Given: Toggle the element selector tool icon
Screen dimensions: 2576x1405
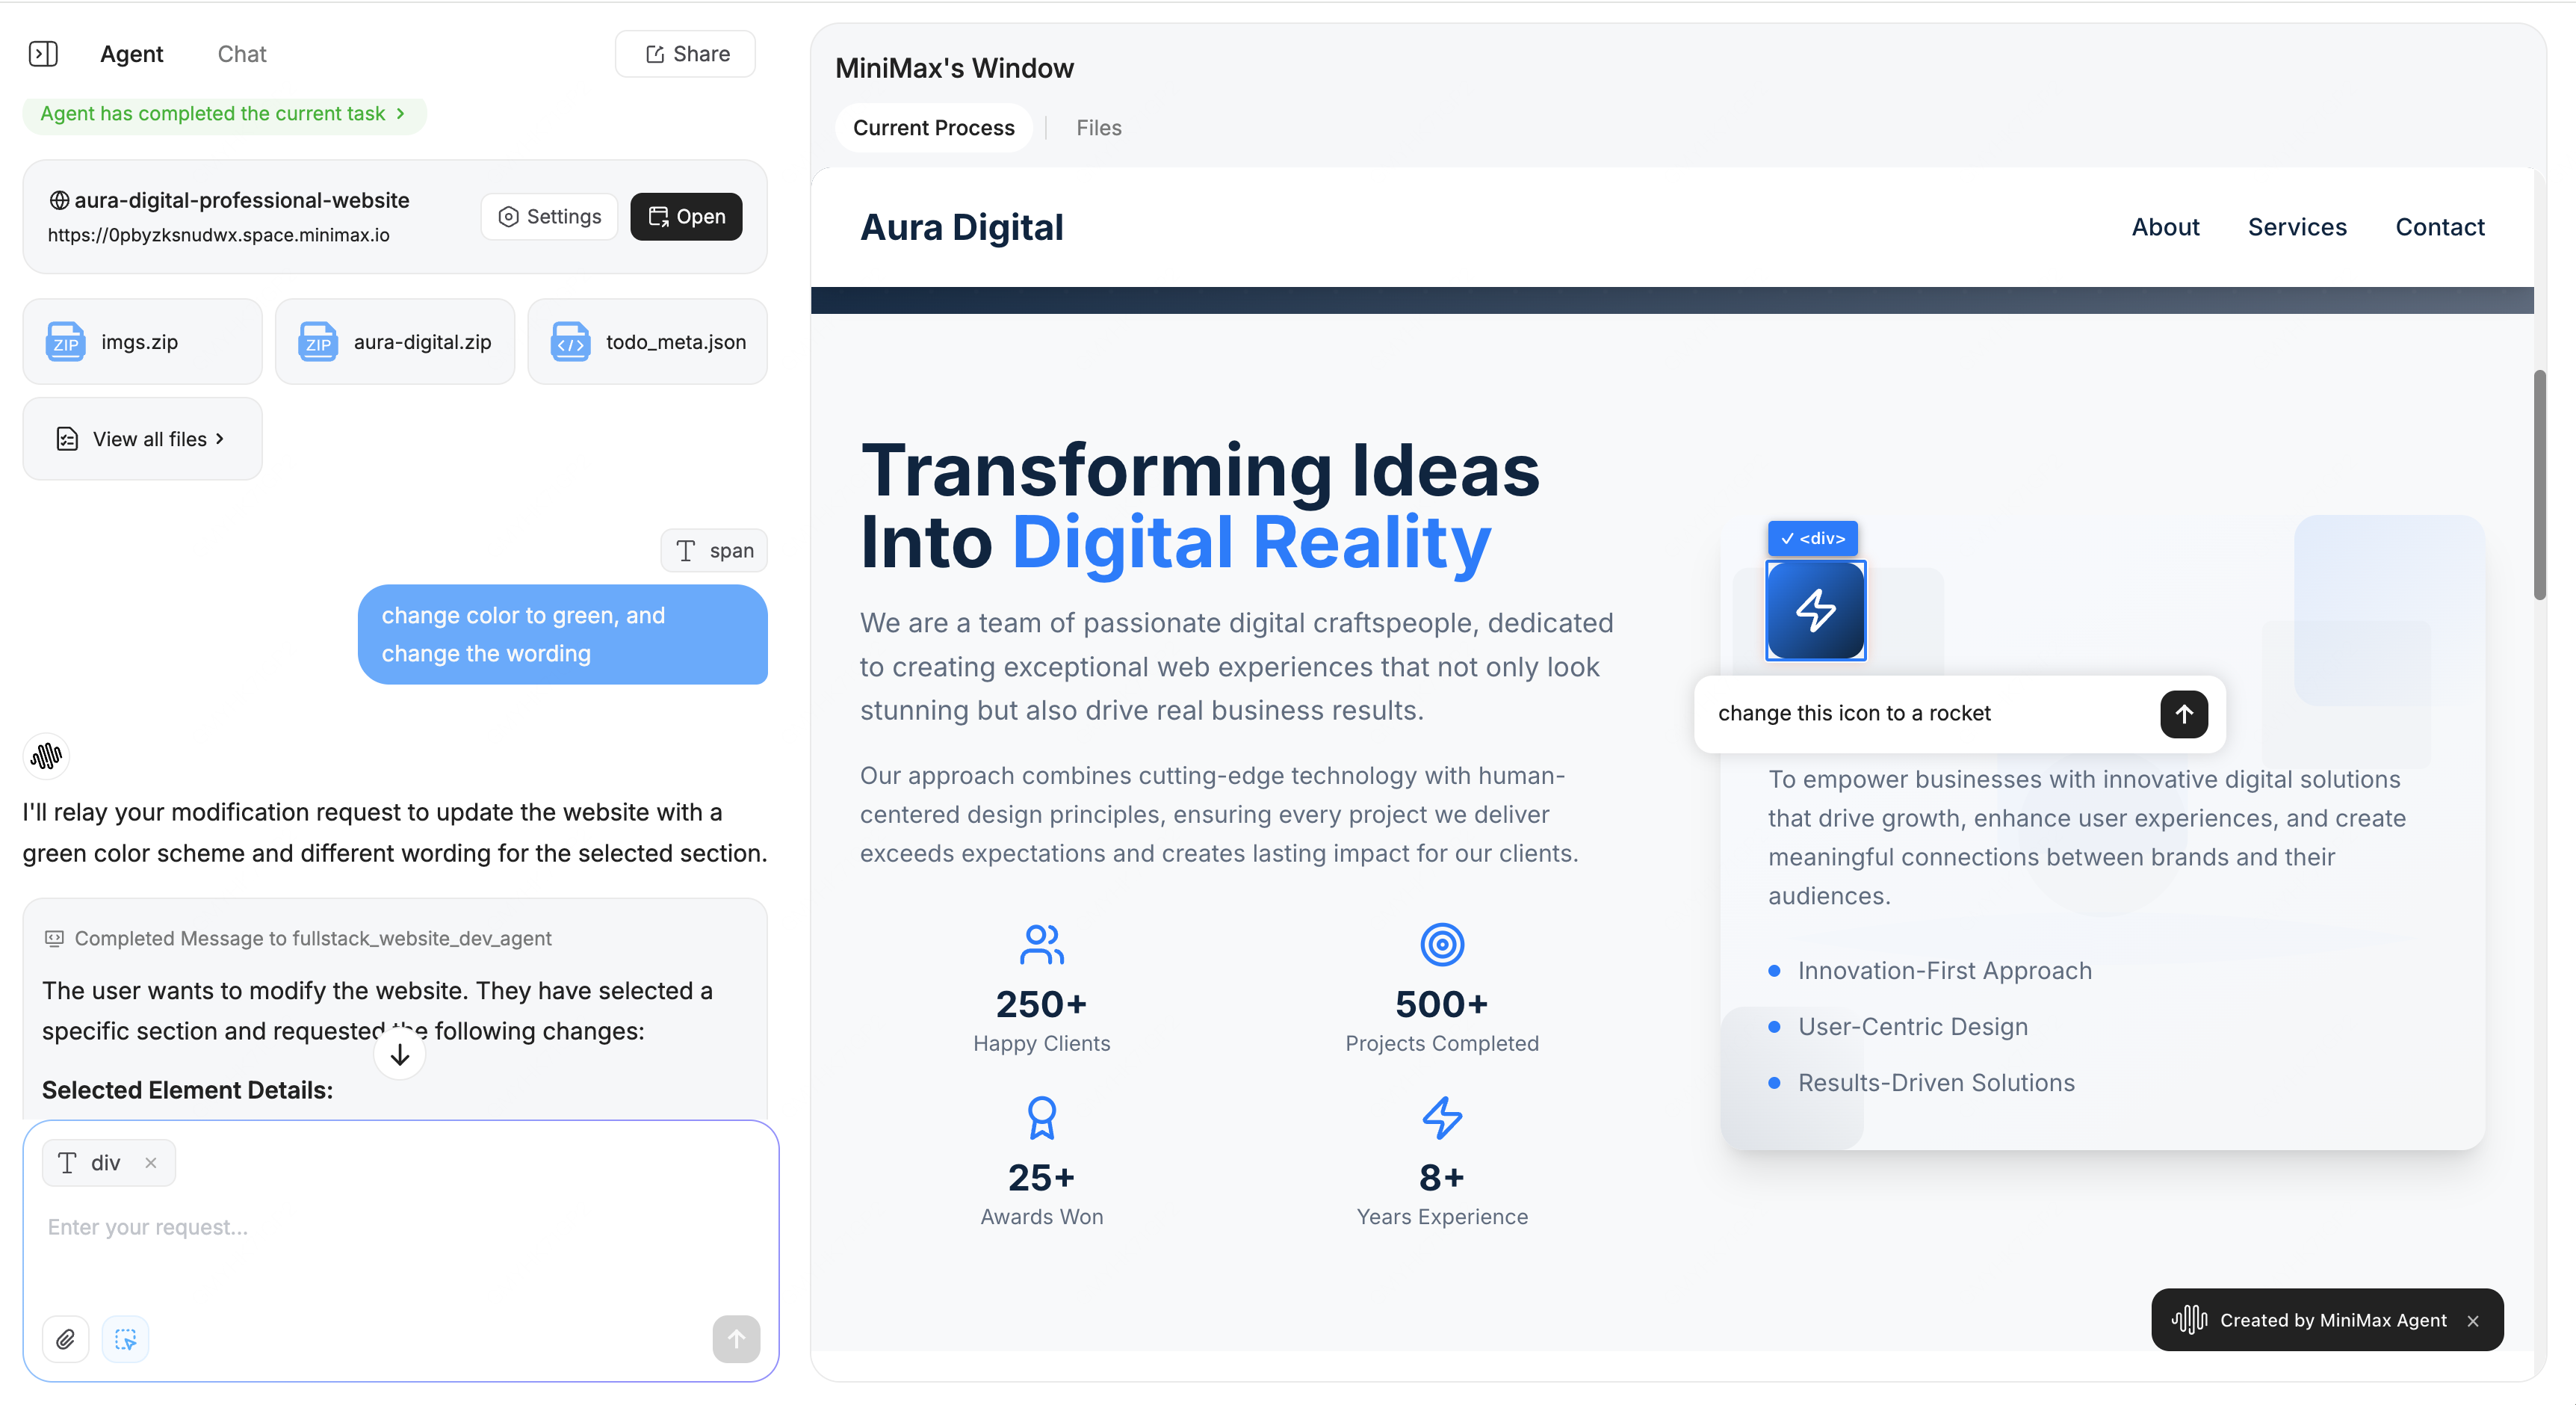Looking at the screenshot, I should [x=125, y=1338].
